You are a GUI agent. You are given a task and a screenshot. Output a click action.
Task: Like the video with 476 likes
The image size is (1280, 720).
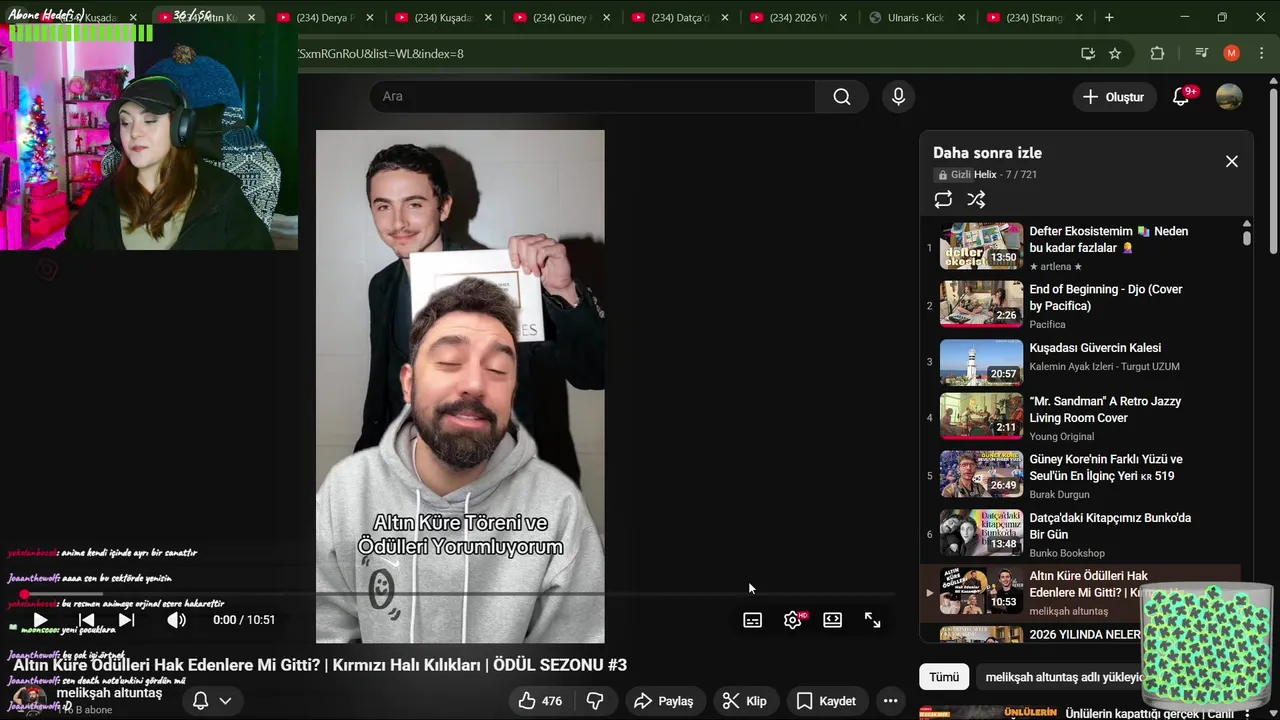click(x=540, y=701)
